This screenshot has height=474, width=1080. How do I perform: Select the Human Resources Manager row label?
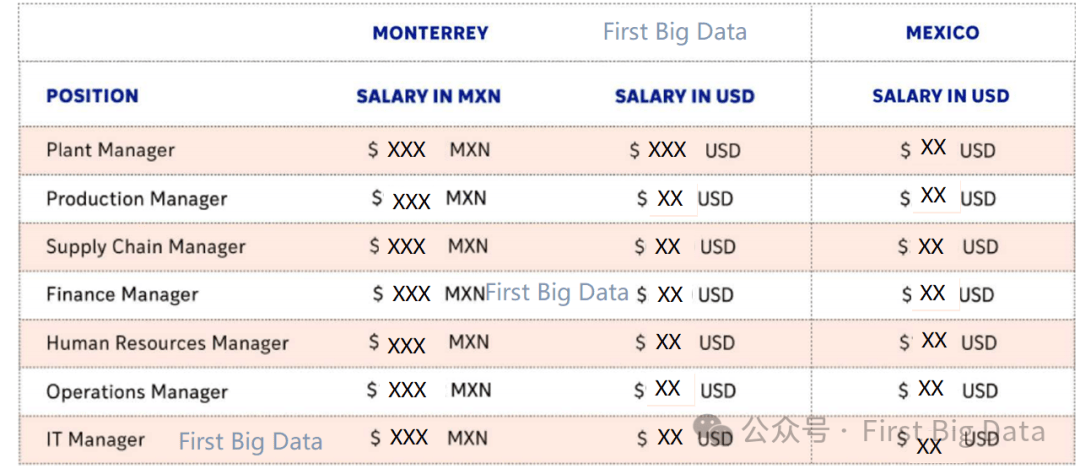tap(167, 343)
